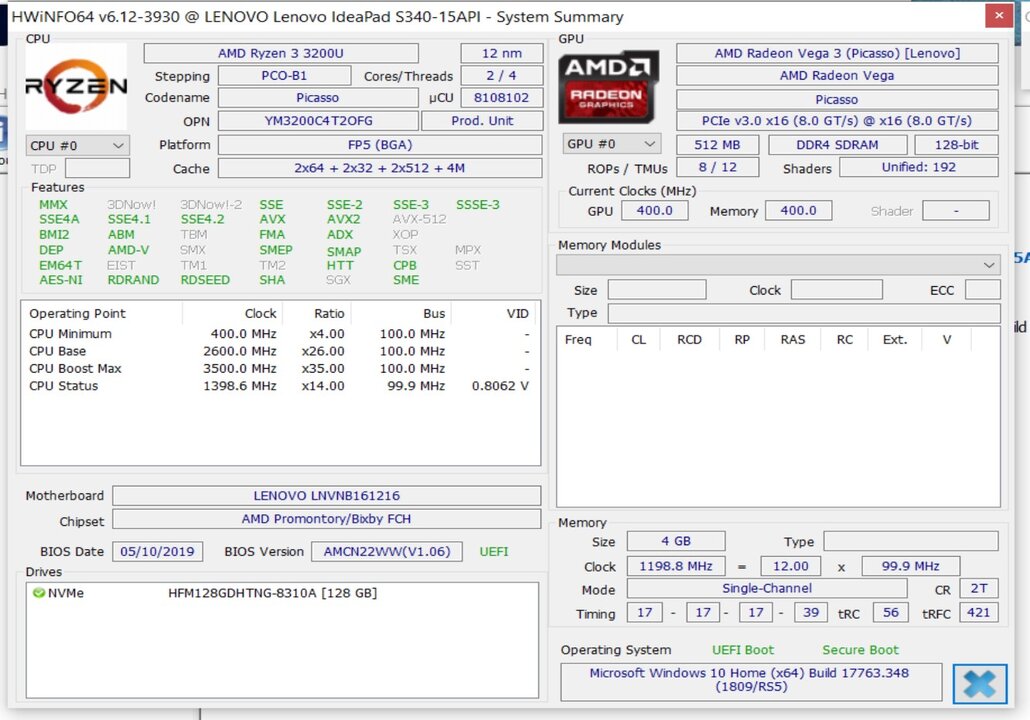Click the Windows 10 Home operating system field
The width and height of the screenshot is (1030, 720).
tap(750, 680)
